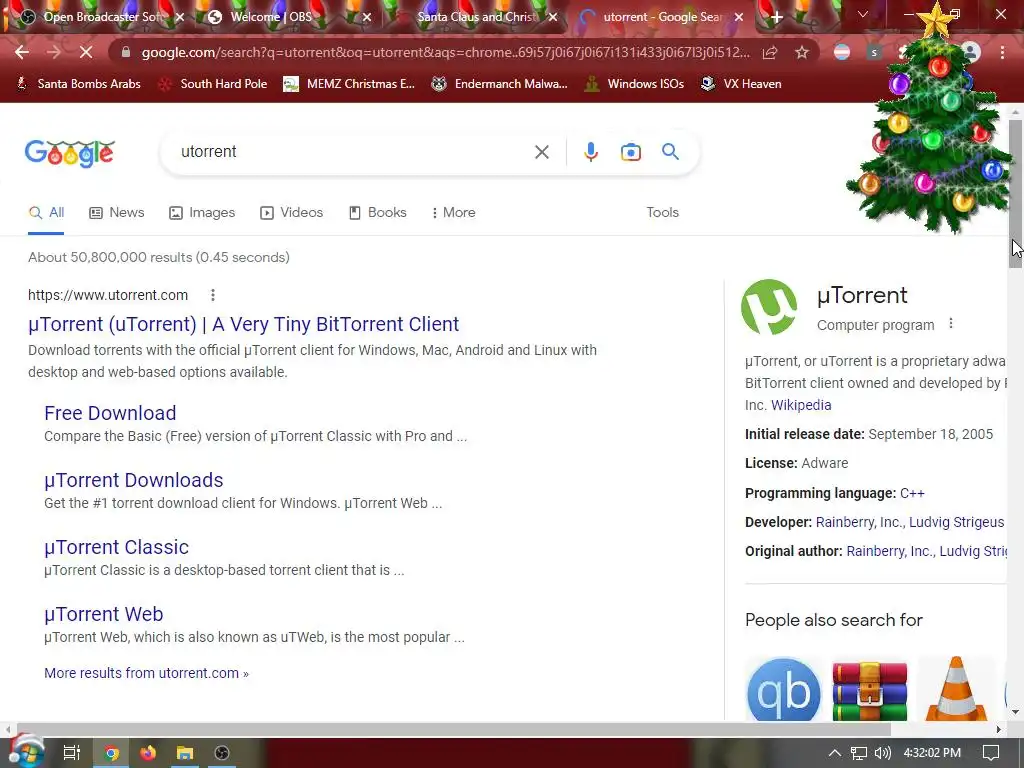Open the search Tools options
This screenshot has width=1024, height=768.
662,212
